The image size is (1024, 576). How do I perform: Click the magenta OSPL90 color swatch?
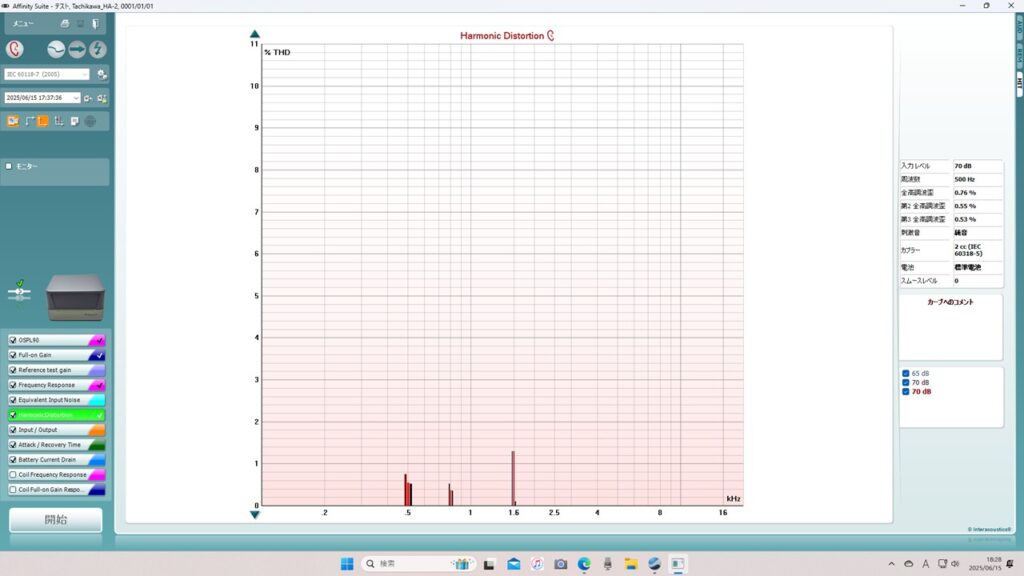click(x=97, y=340)
